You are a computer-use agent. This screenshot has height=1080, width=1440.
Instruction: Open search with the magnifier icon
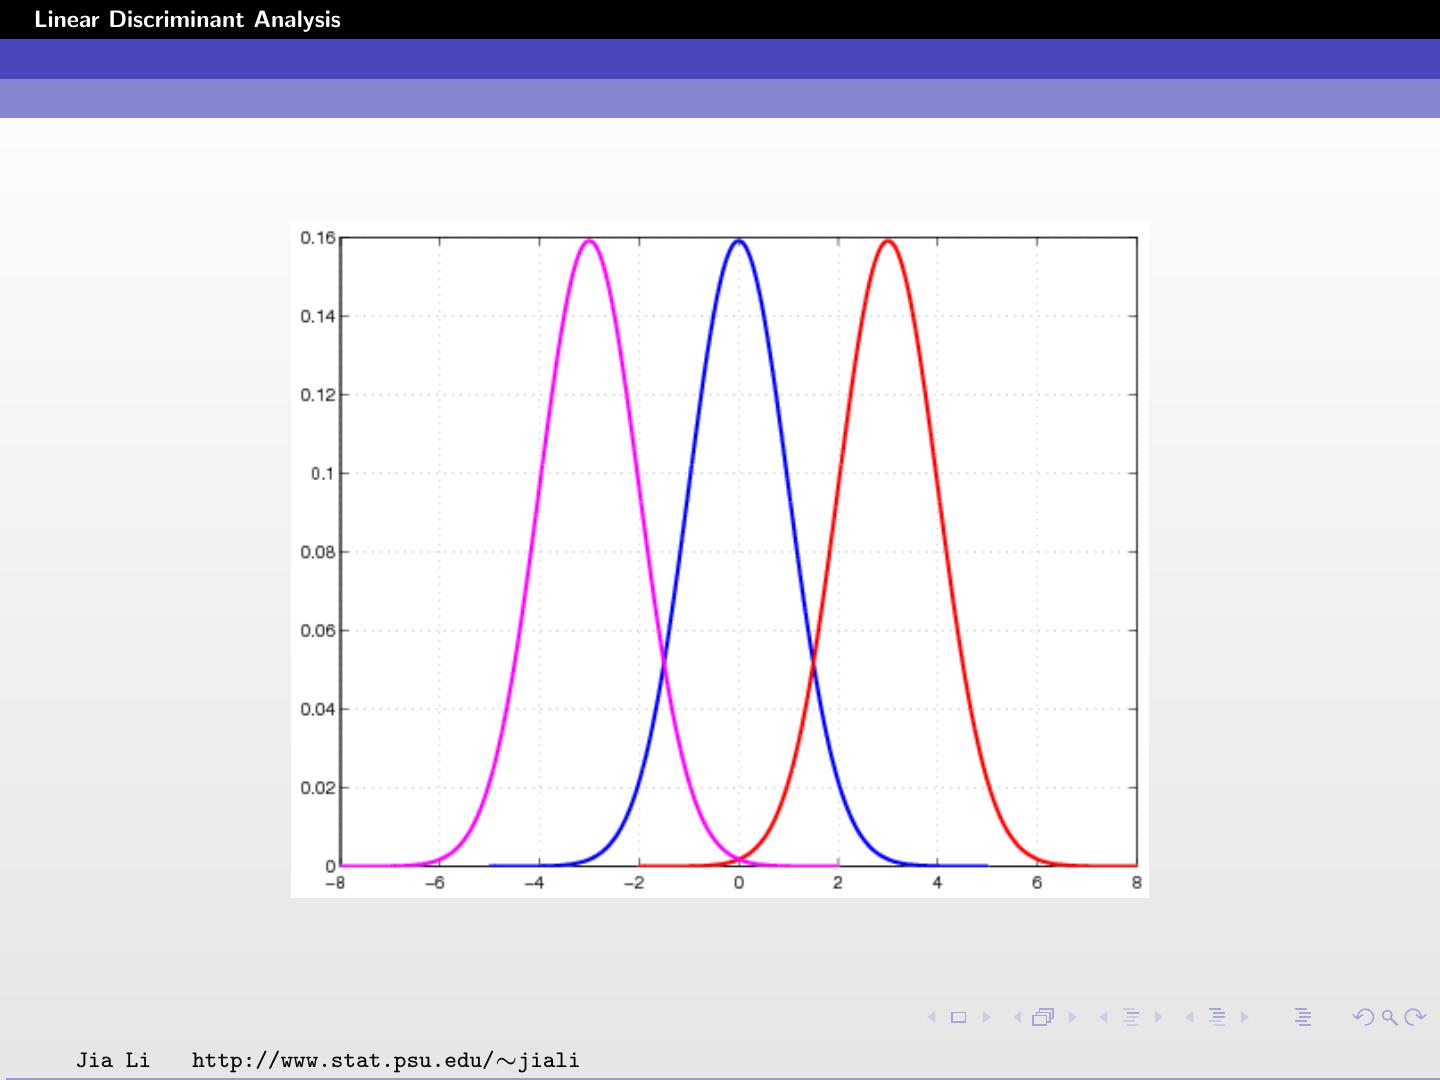(1389, 1017)
